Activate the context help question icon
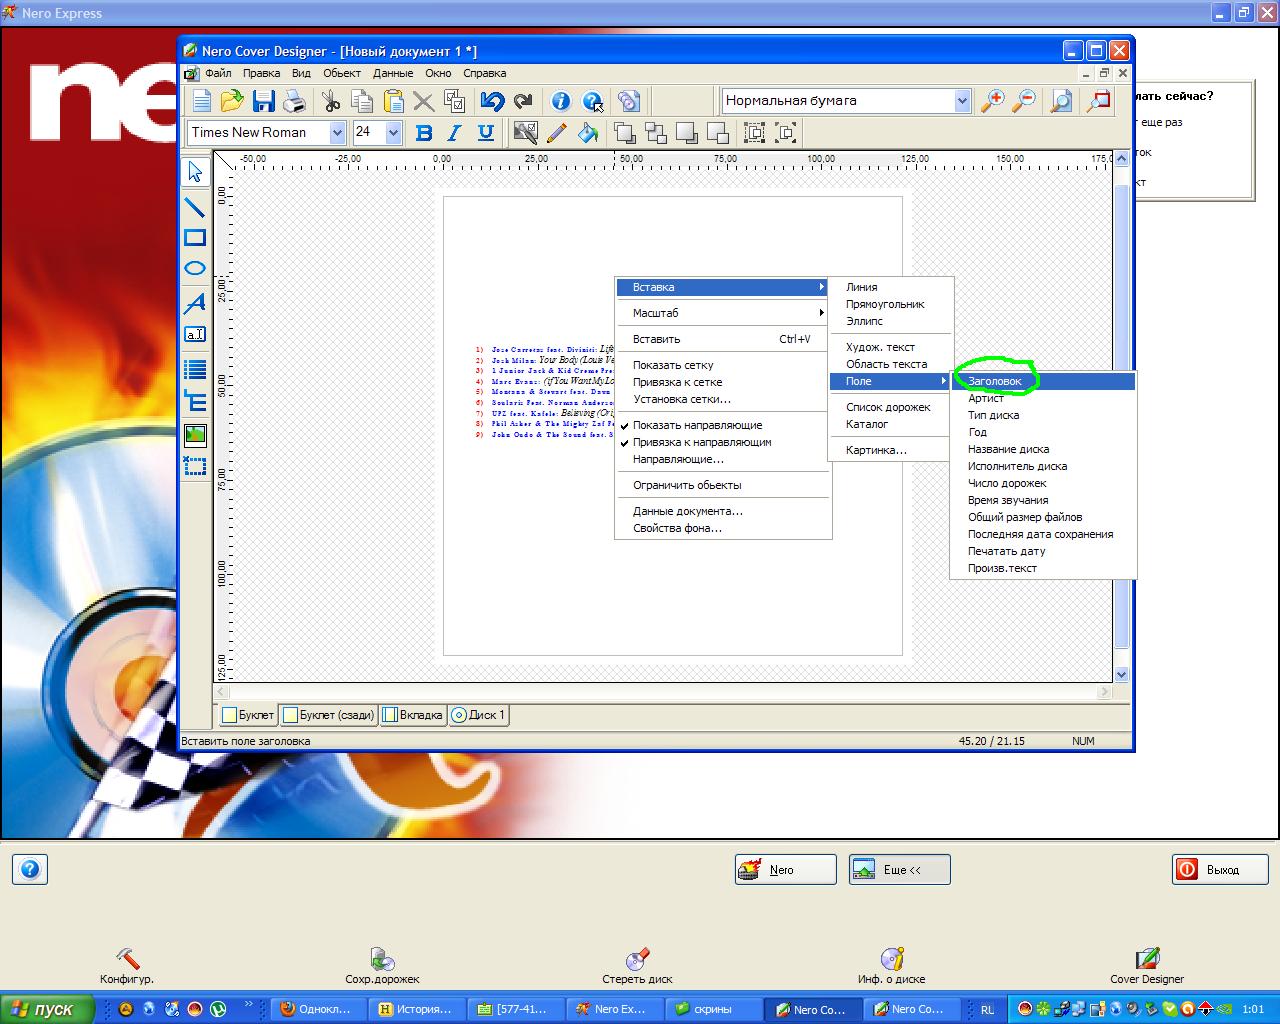 coord(593,100)
